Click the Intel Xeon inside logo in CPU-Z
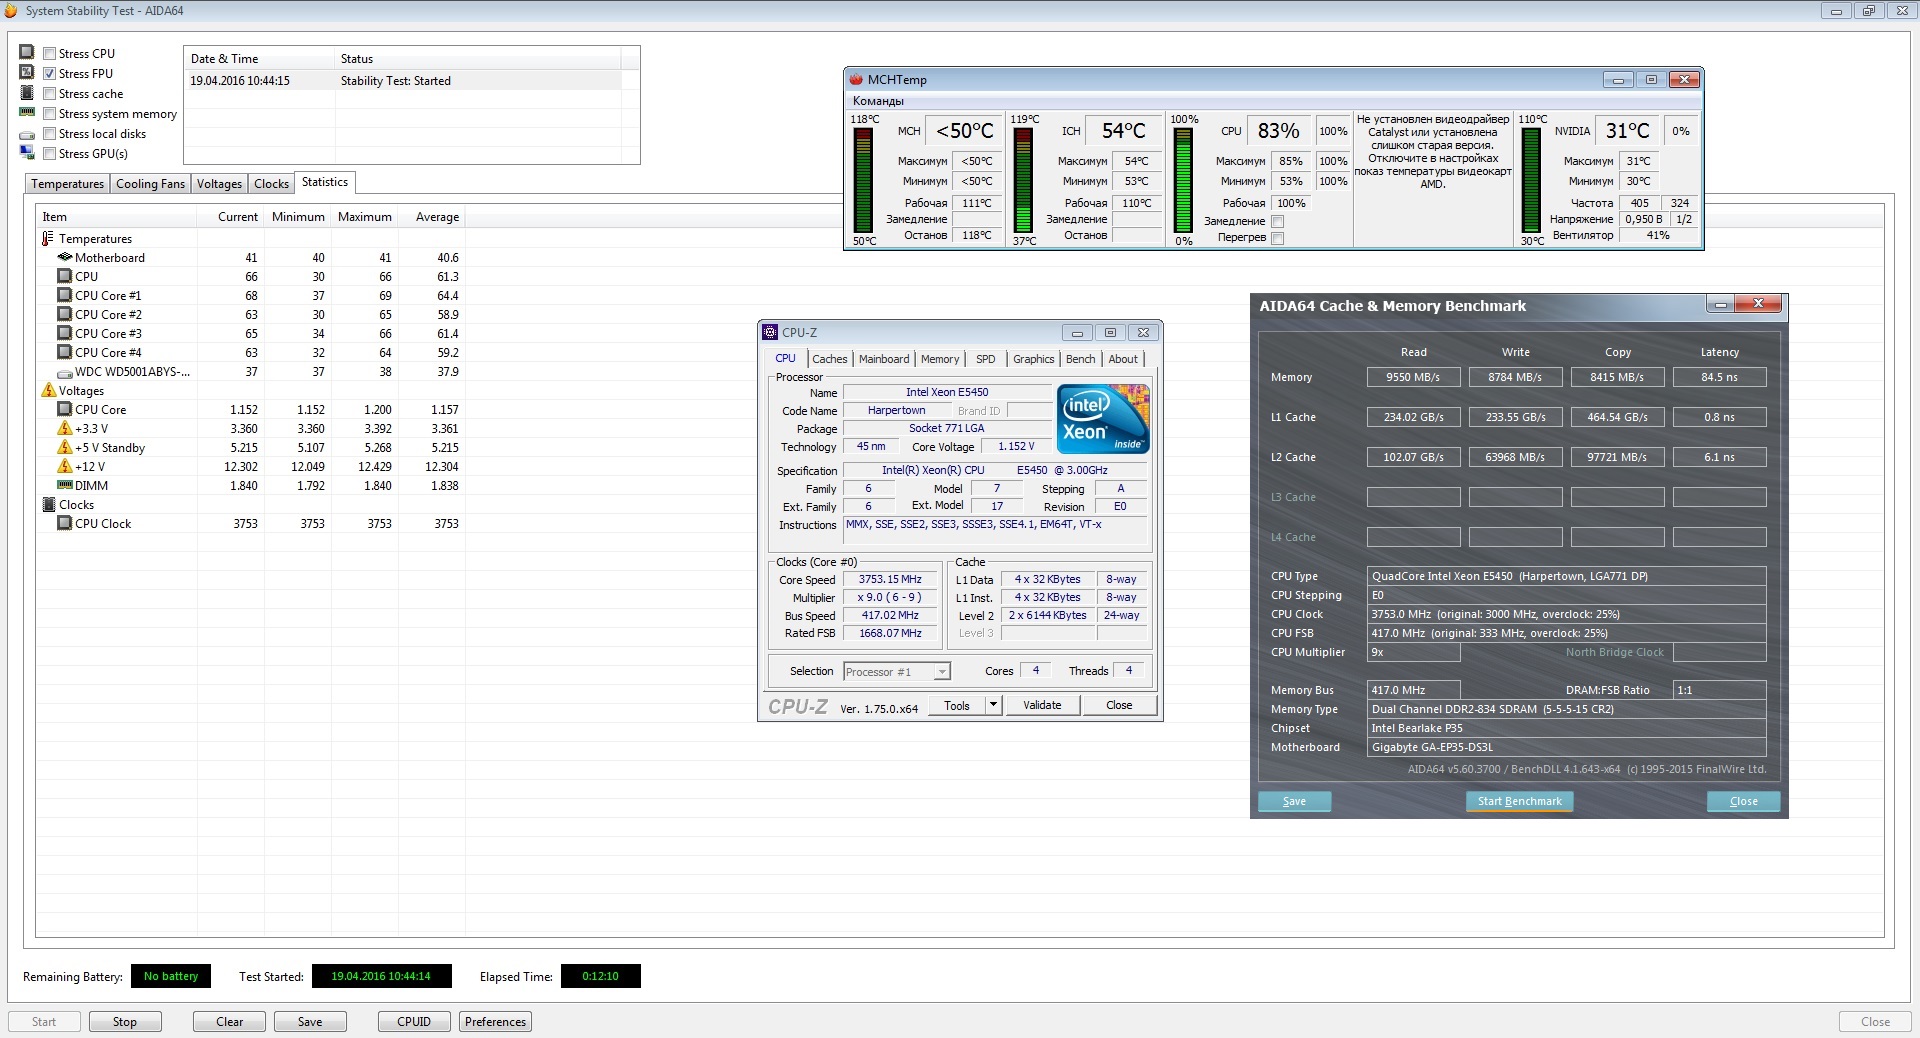The height and width of the screenshot is (1038, 1920). [1103, 419]
